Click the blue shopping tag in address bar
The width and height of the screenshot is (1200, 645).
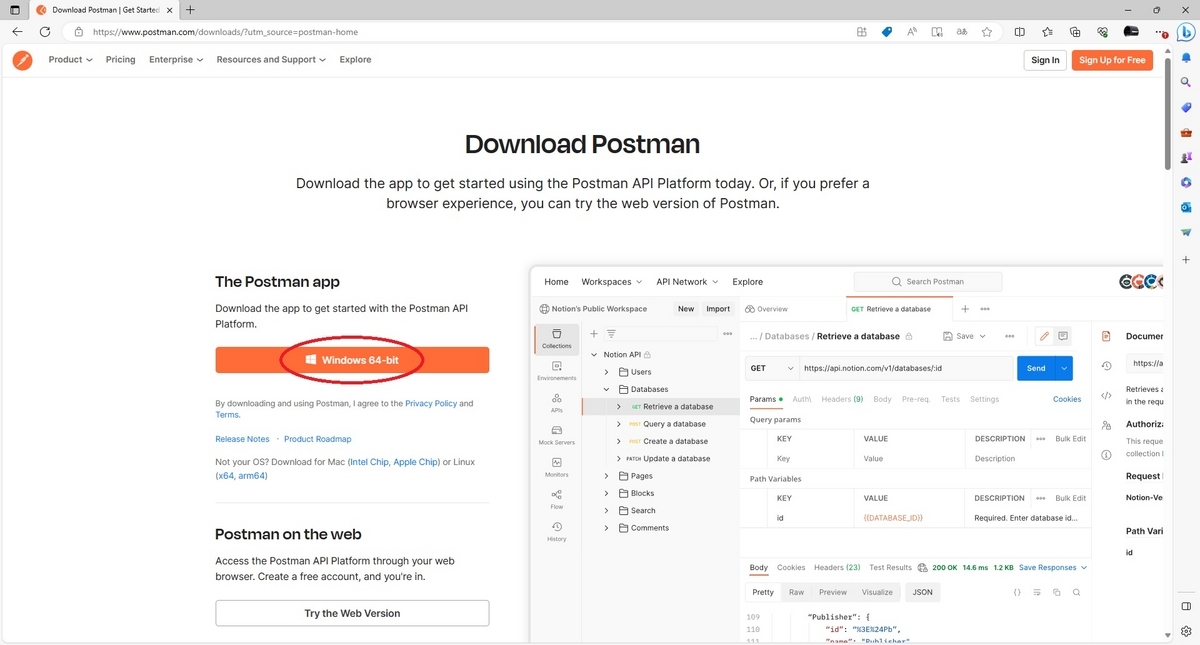coord(886,32)
